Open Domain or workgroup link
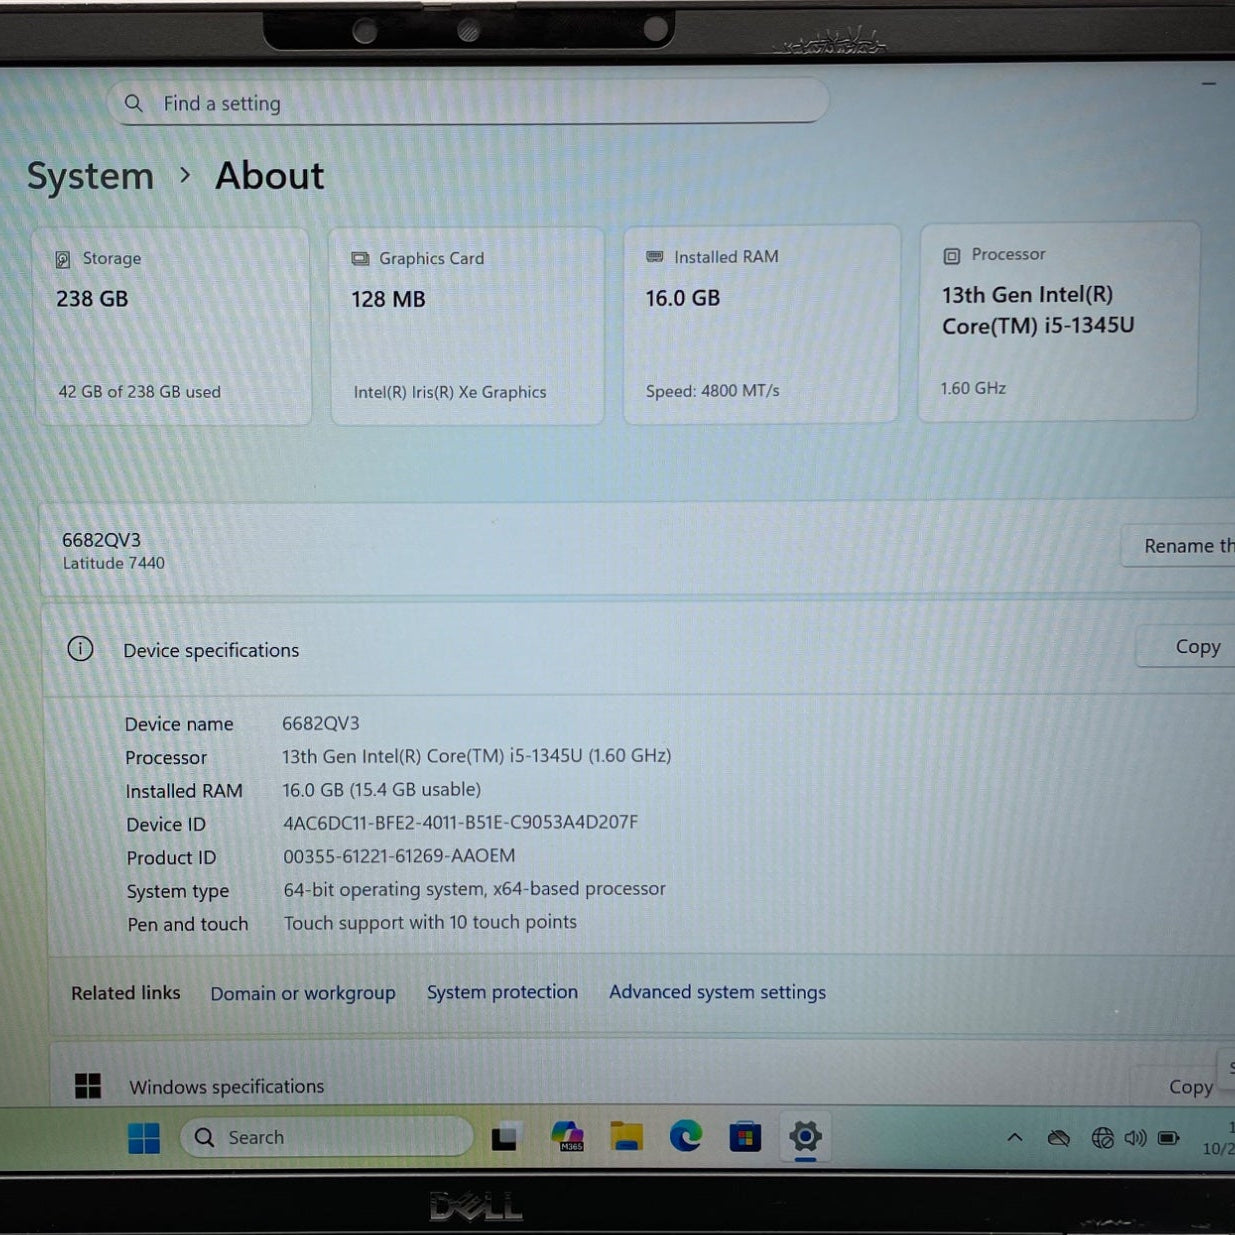The height and width of the screenshot is (1235, 1235). [x=302, y=993]
